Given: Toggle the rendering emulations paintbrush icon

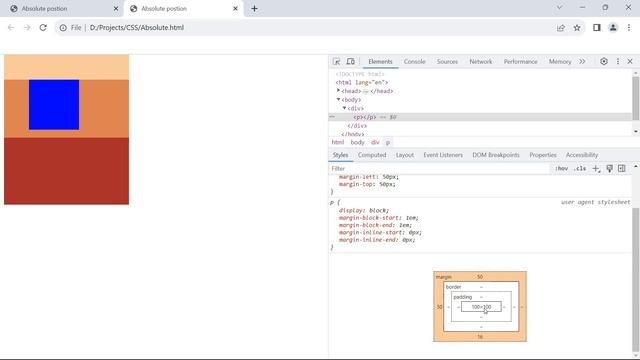Looking at the screenshot, I should click(609, 169).
